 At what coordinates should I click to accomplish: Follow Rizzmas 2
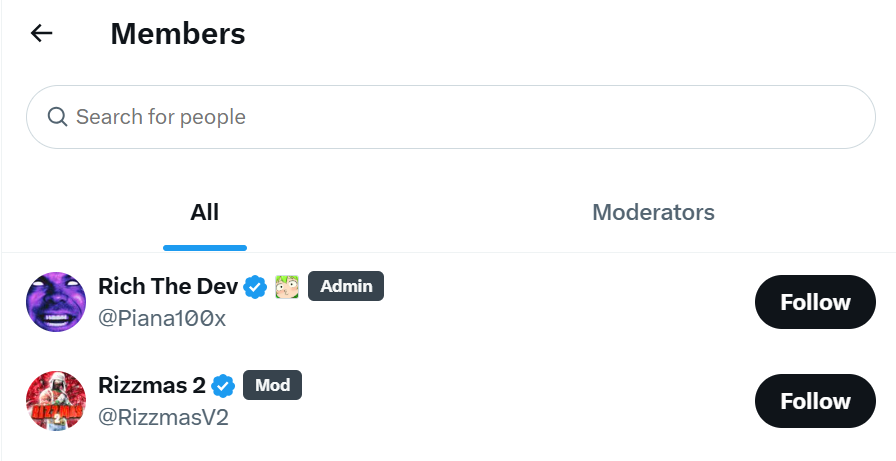(x=815, y=401)
